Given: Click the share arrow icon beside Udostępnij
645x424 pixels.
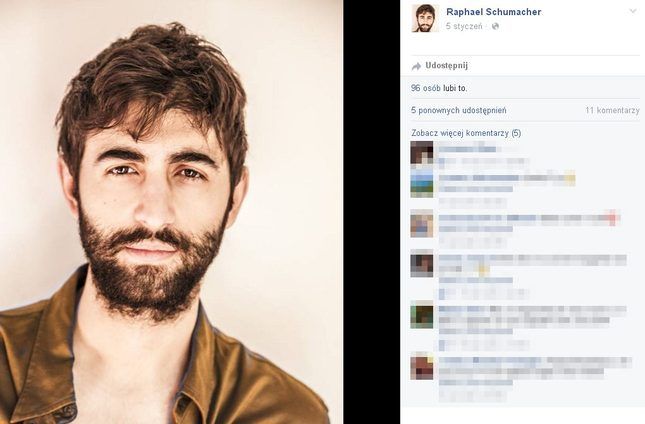Looking at the screenshot, I should [416, 66].
